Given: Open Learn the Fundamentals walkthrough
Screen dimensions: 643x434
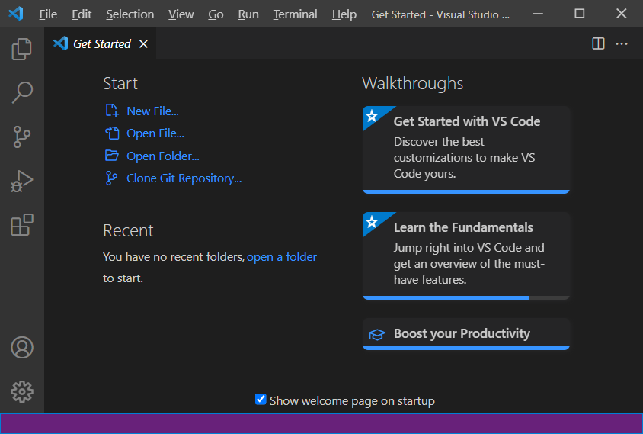Looking at the screenshot, I should click(x=466, y=256).
